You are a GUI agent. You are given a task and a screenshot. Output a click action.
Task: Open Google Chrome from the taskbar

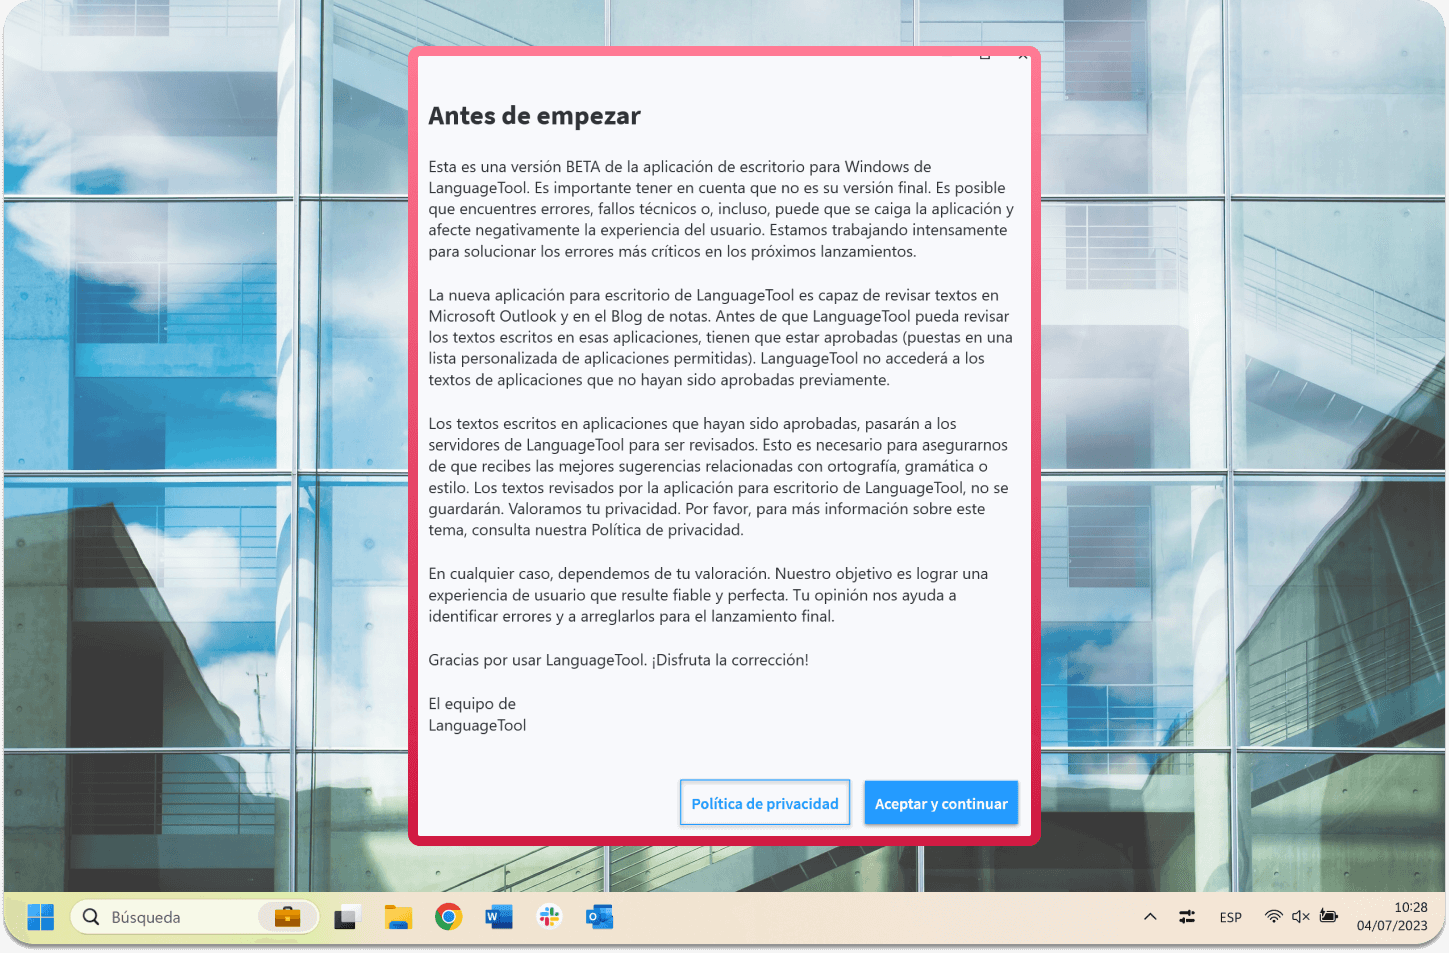coord(448,917)
